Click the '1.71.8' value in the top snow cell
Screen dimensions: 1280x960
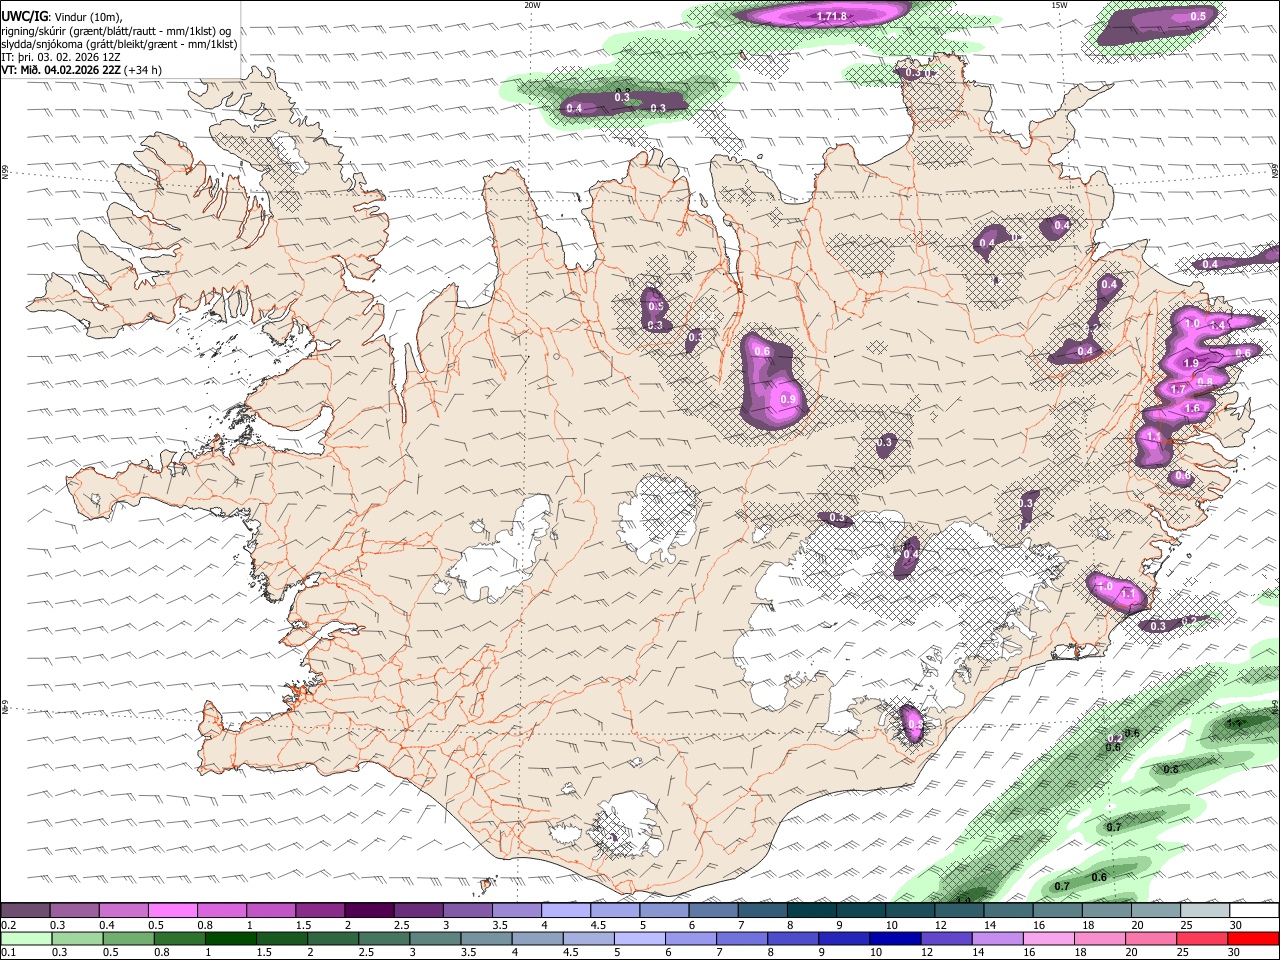[831, 16]
